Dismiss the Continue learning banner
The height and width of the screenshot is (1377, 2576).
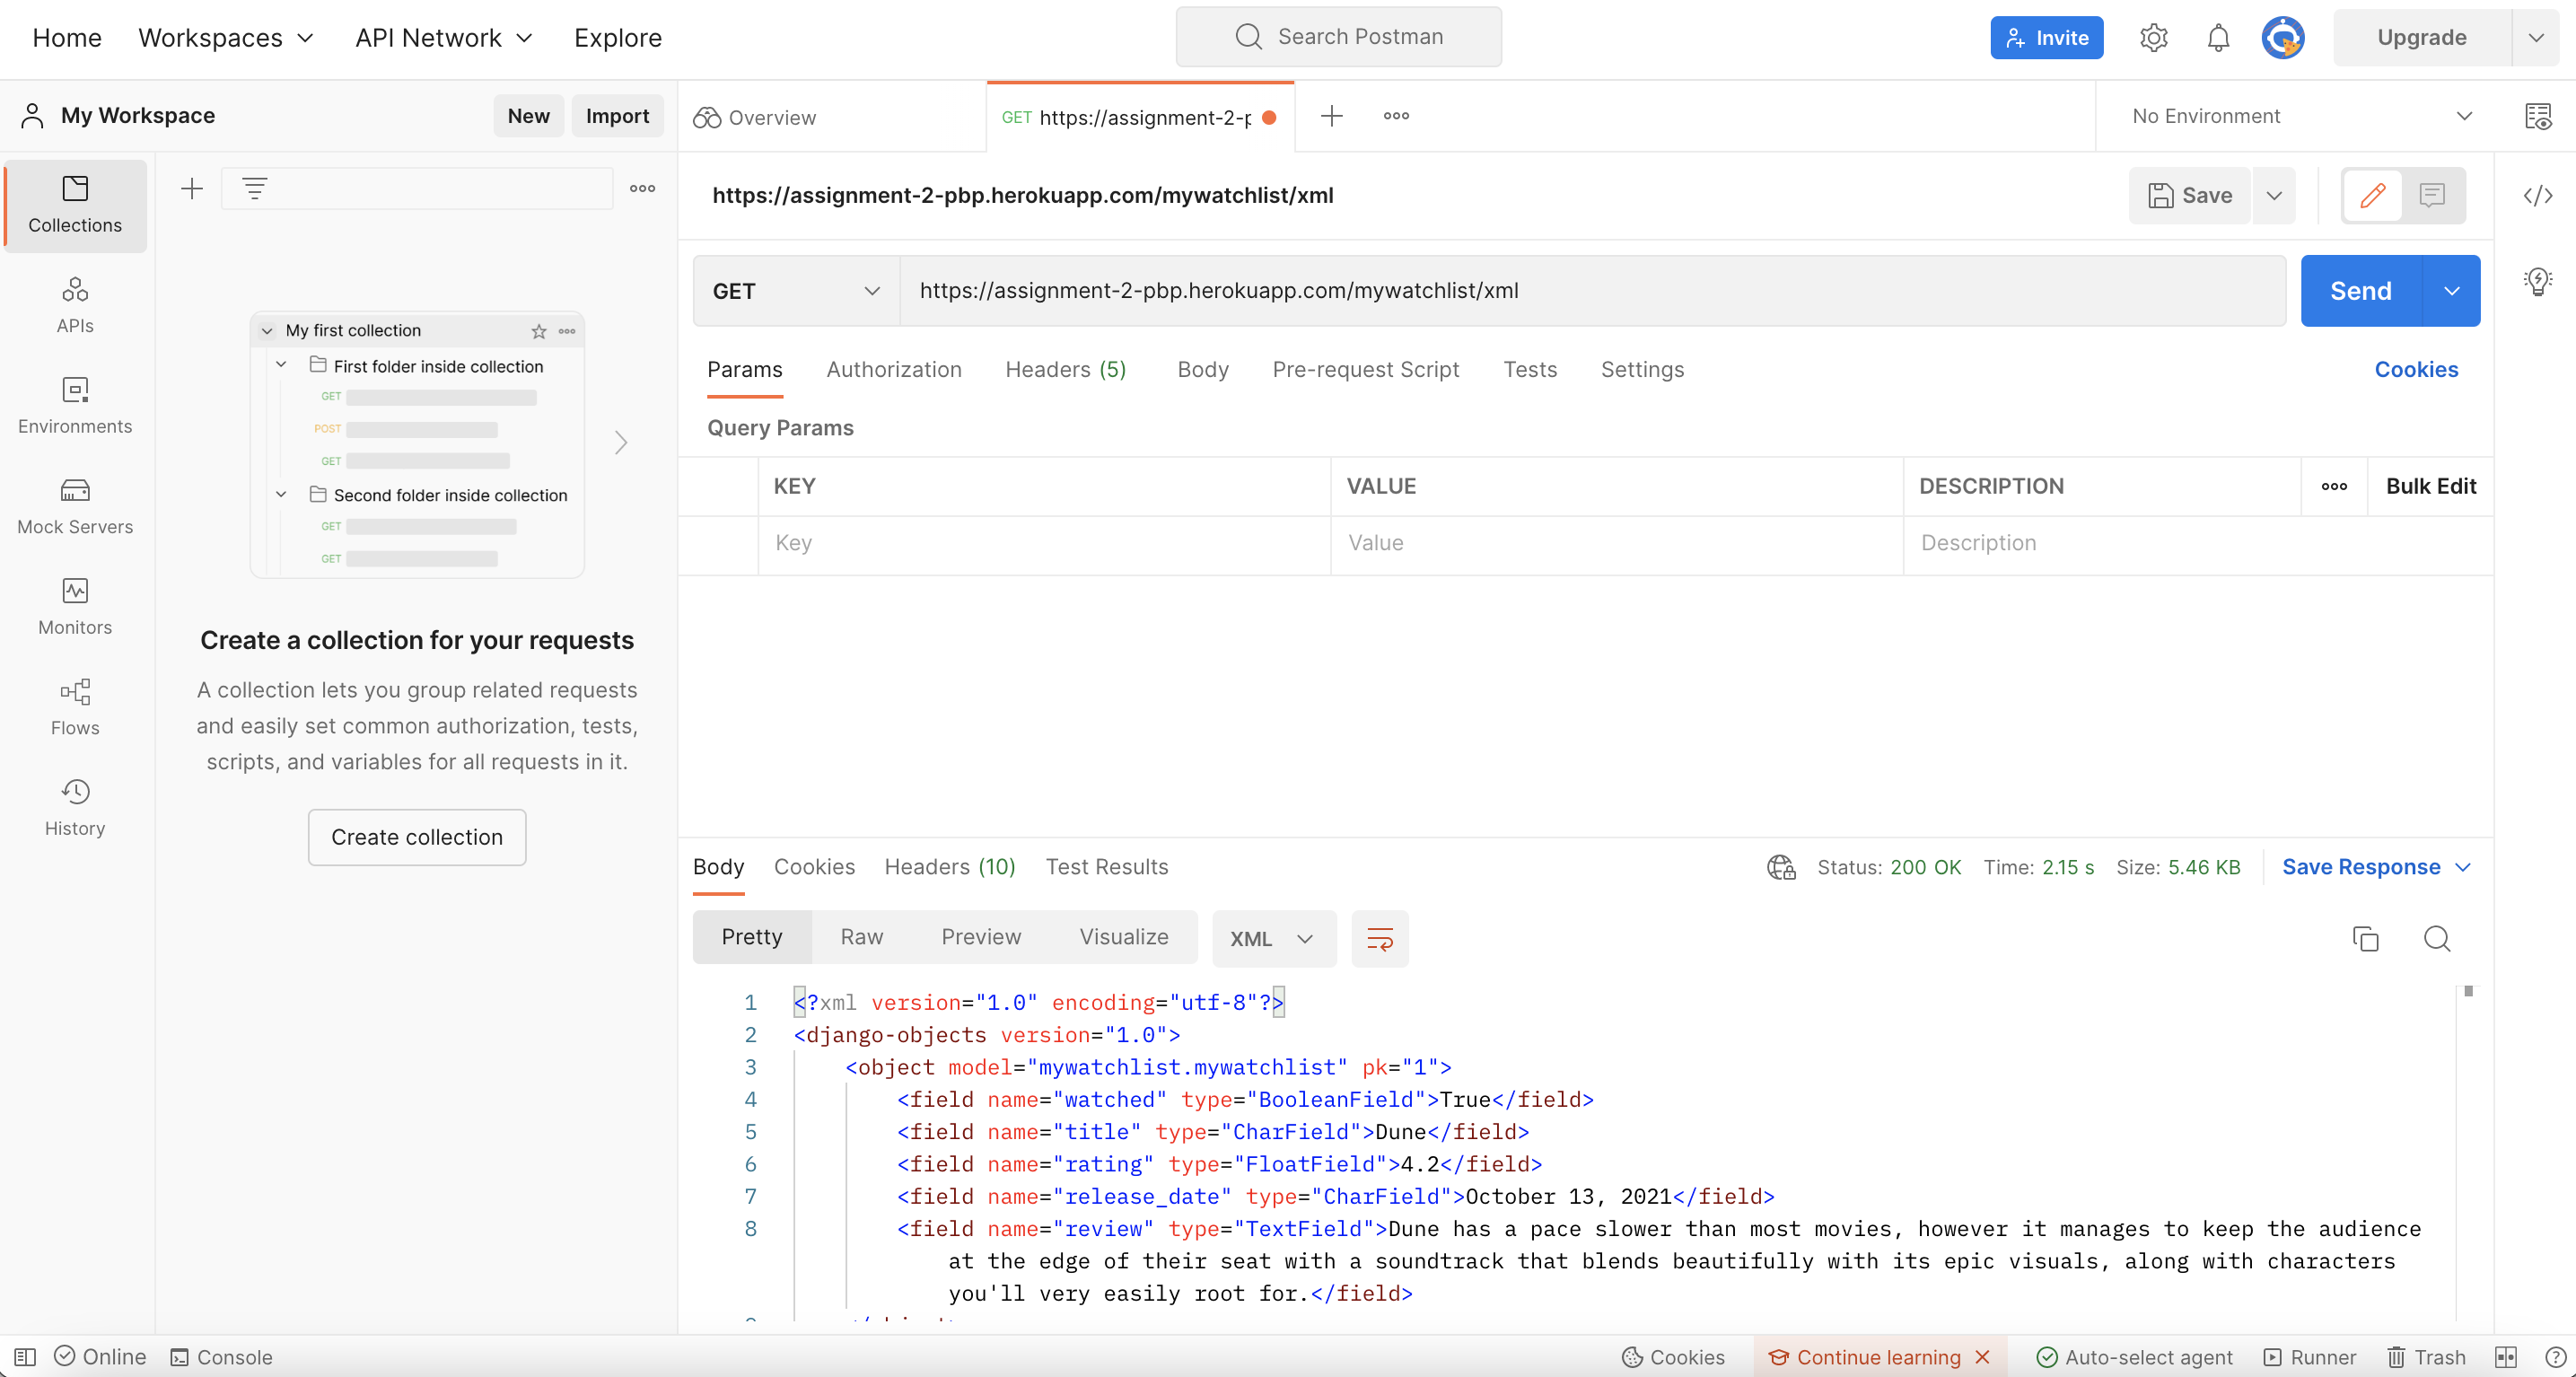[1983, 1357]
